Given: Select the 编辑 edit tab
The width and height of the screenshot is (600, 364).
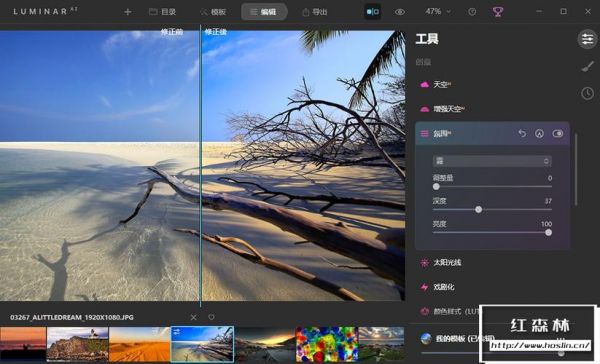Looking at the screenshot, I should [x=264, y=12].
